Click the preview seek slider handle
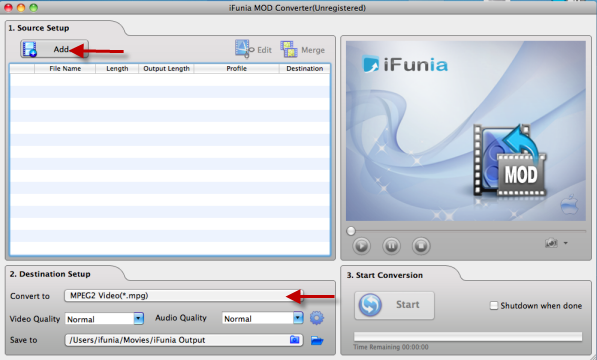Viewport: 597px width, 360px height. click(x=351, y=231)
